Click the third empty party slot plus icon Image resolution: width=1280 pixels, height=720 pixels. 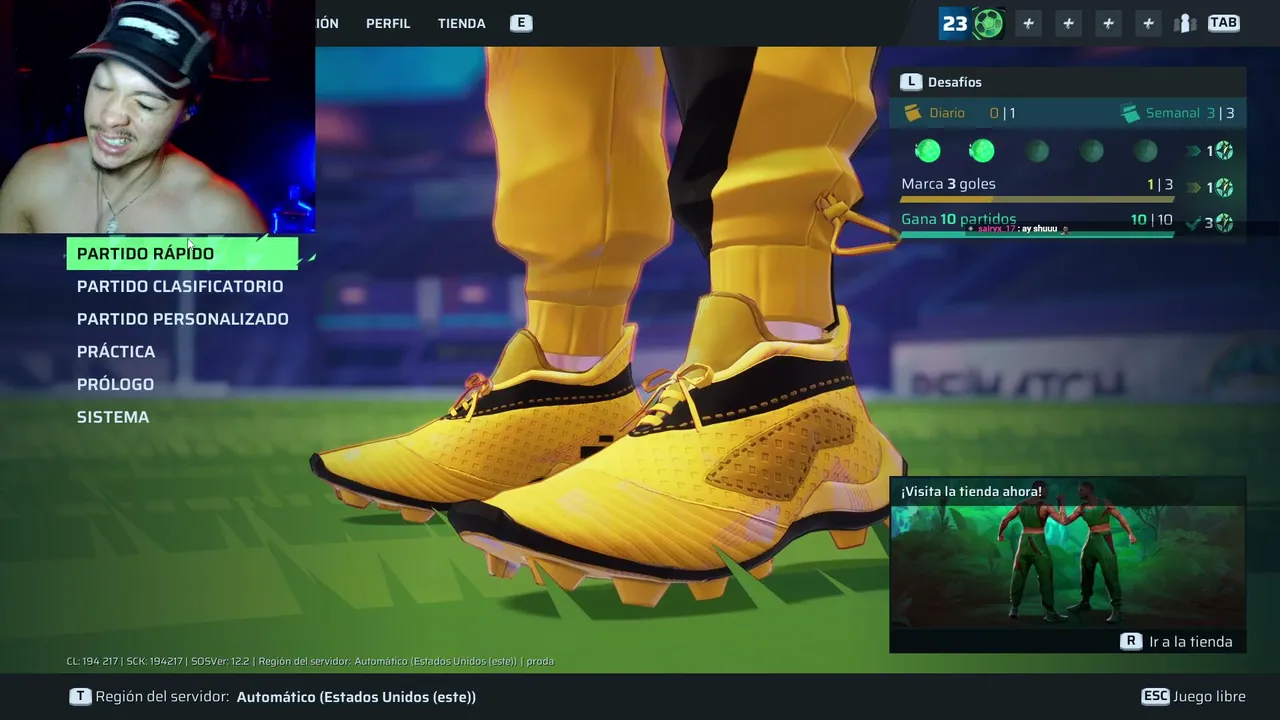tap(1108, 23)
